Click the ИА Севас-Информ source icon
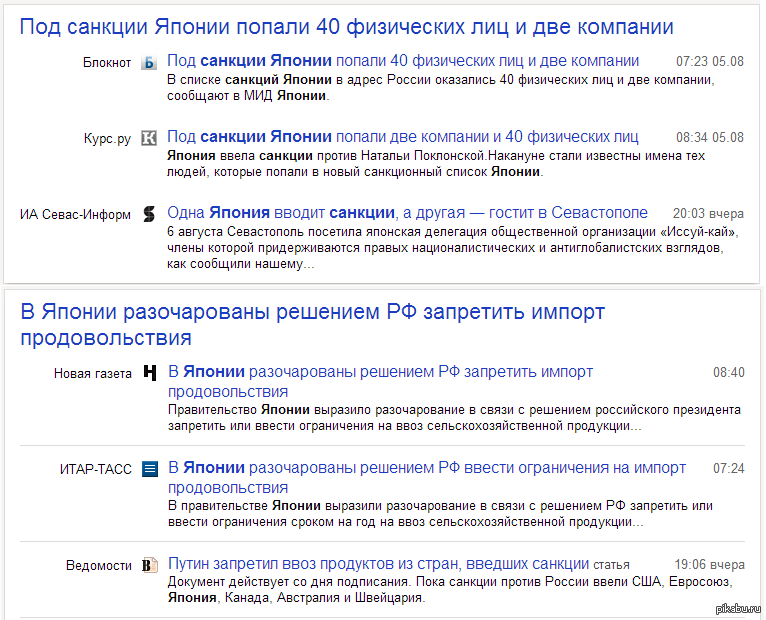Image resolution: width=766 pixels, height=620 pixels. click(149, 214)
